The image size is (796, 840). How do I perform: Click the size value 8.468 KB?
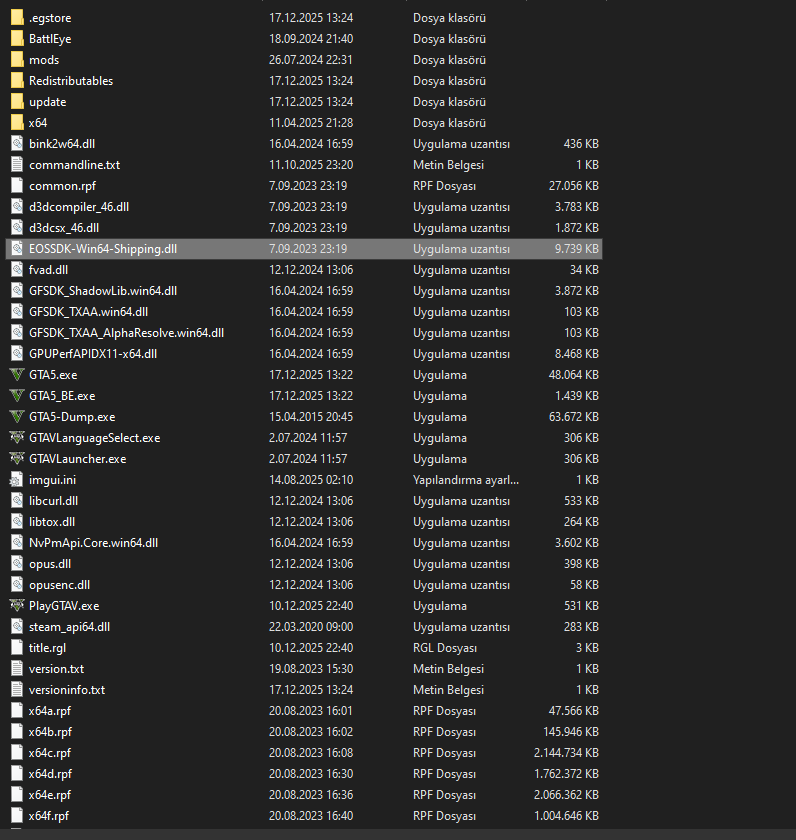coord(576,354)
